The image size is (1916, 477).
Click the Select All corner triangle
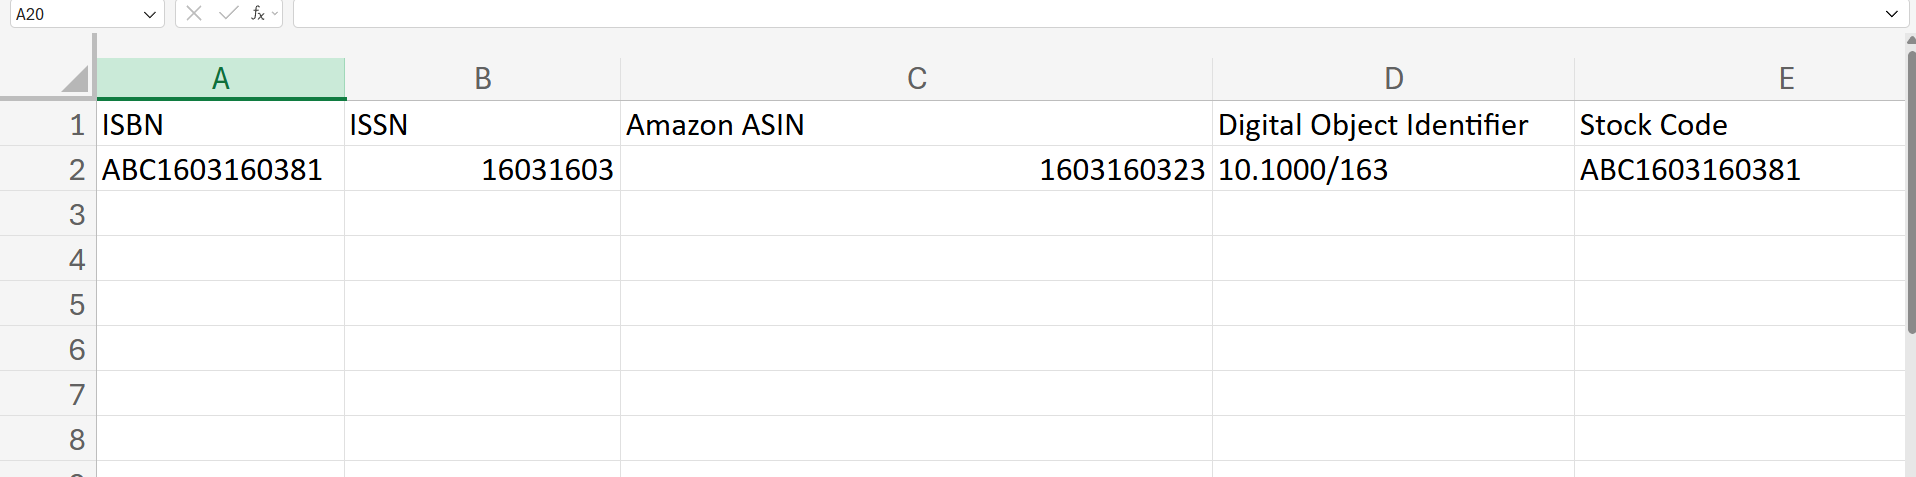75,79
